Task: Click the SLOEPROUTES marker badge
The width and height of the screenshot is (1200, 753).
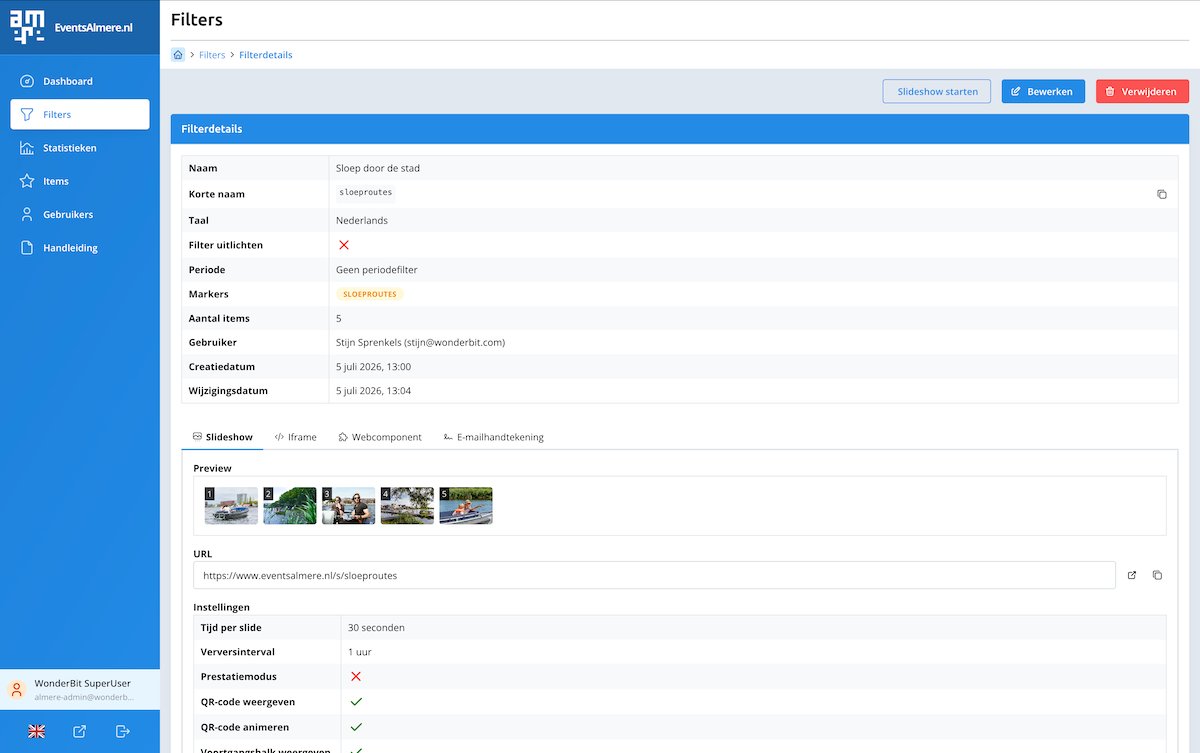Action: pyautogui.click(x=370, y=294)
